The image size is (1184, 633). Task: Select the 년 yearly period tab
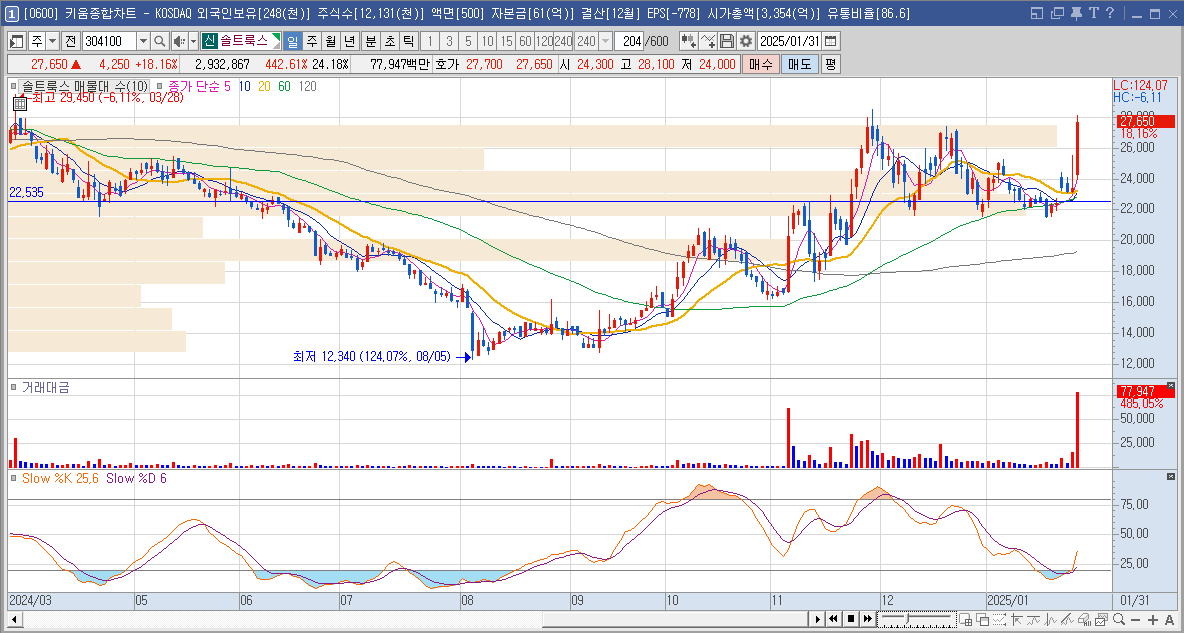(349, 41)
